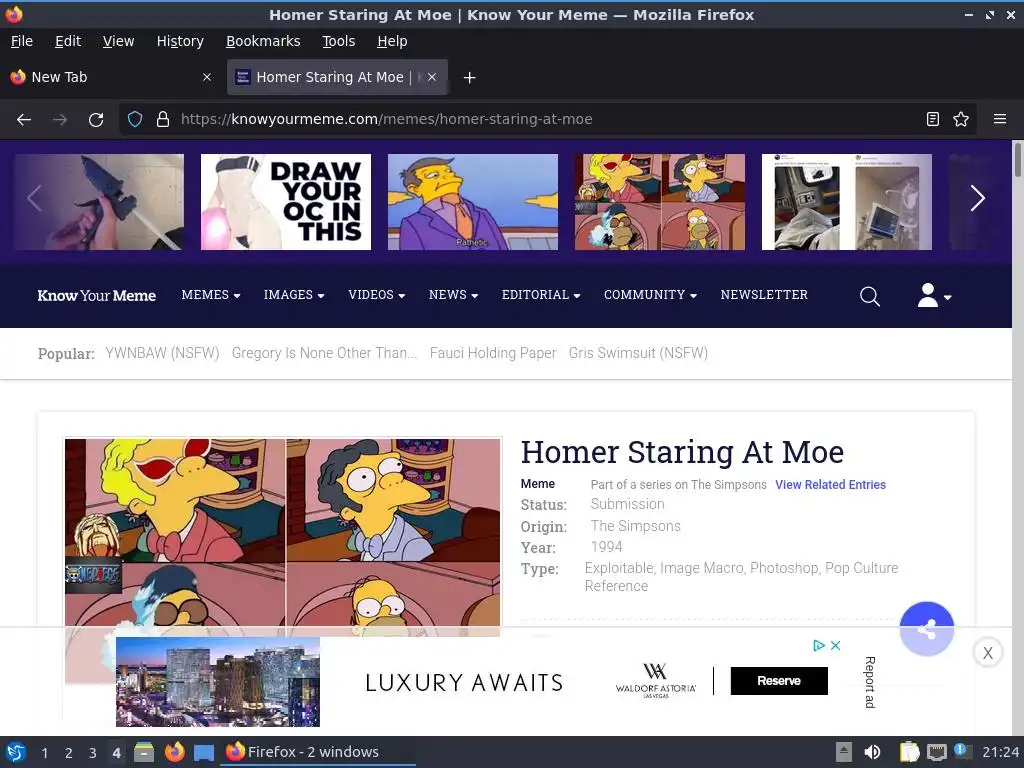Open Draw Your OC In This thumbnail
1024x768 pixels.
point(285,202)
